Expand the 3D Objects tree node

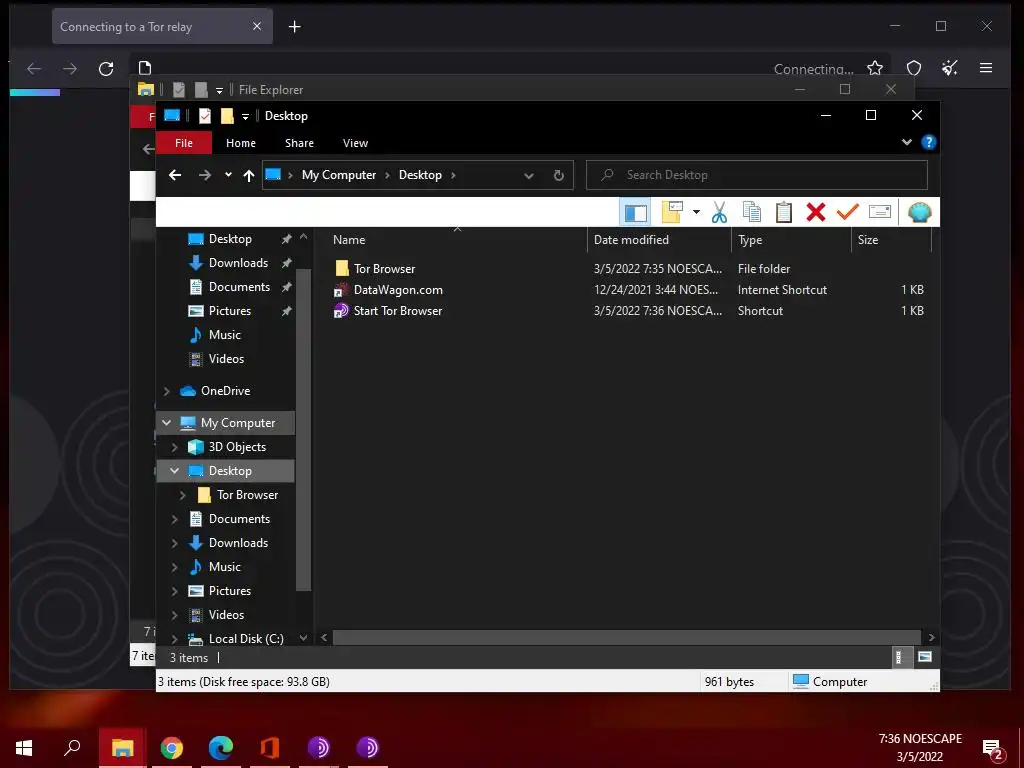pyautogui.click(x=174, y=447)
